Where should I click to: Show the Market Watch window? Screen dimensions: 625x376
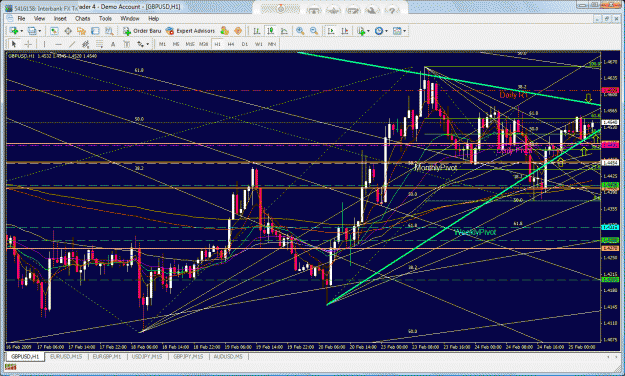[x=55, y=31]
